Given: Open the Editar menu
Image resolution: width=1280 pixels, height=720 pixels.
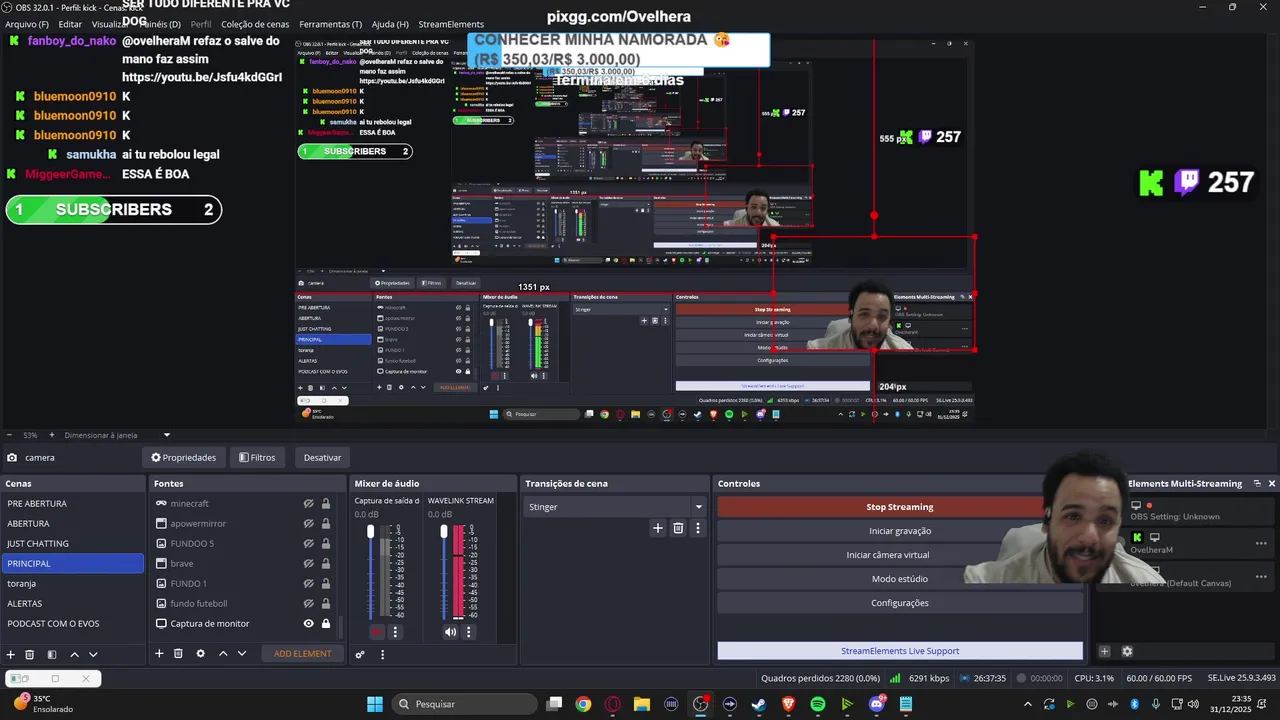Looking at the screenshot, I should pos(70,24).
